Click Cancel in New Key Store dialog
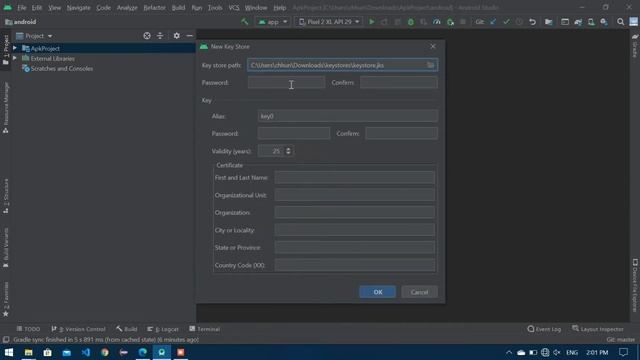 [419, 292]
